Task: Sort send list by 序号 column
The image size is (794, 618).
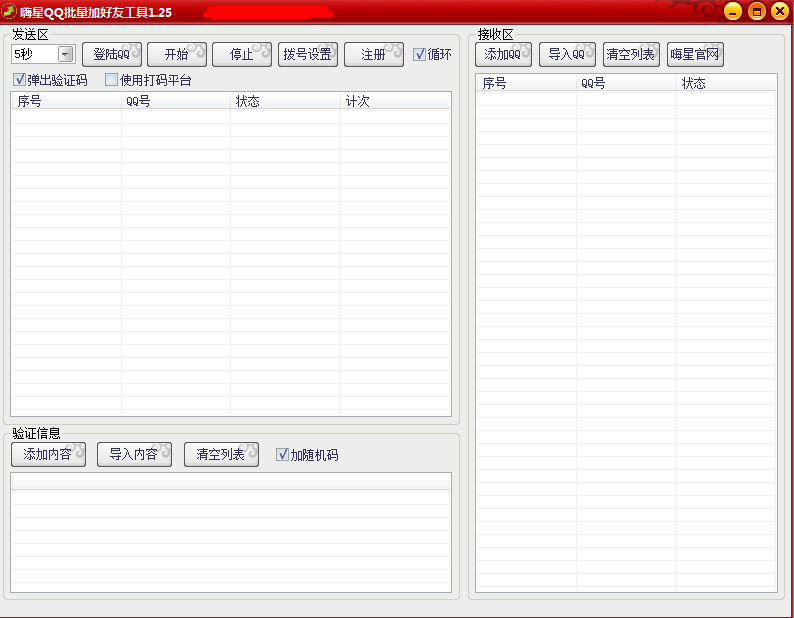Action: point(66,101)
